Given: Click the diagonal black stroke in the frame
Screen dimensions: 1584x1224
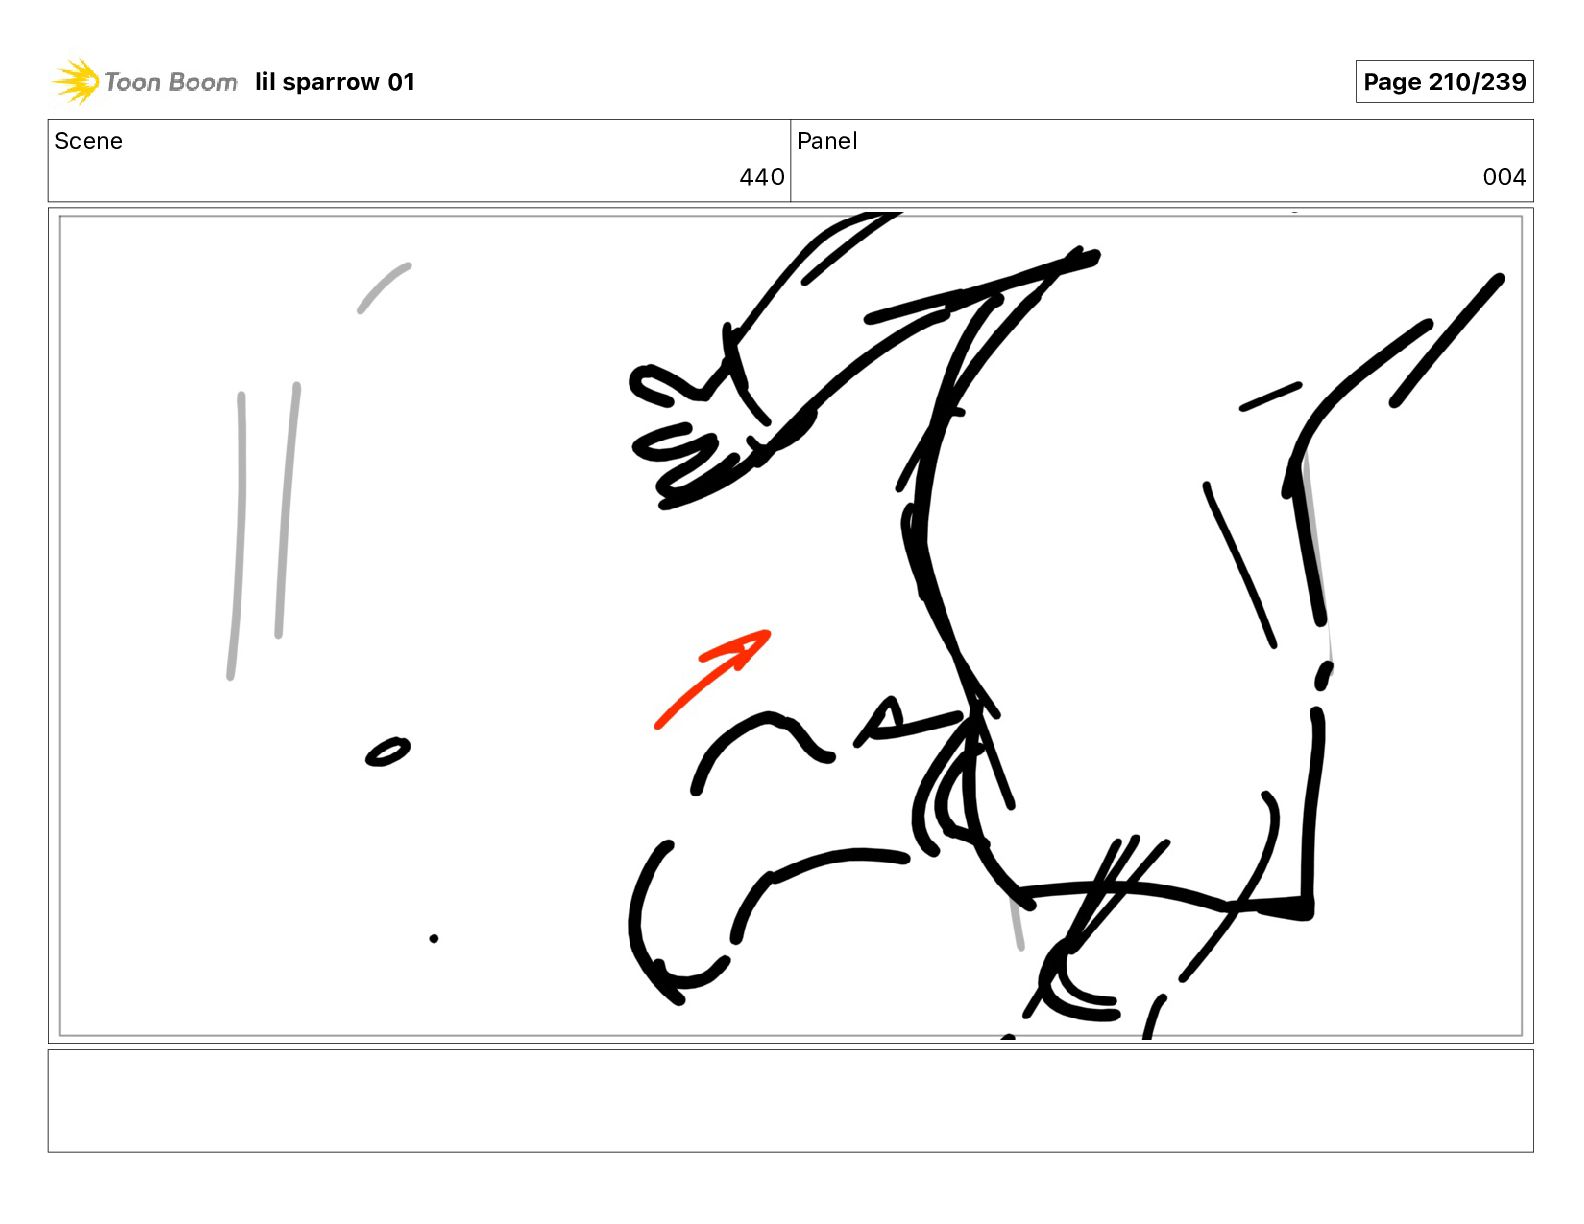Looking at the screenshot, I should point(1447,341).
